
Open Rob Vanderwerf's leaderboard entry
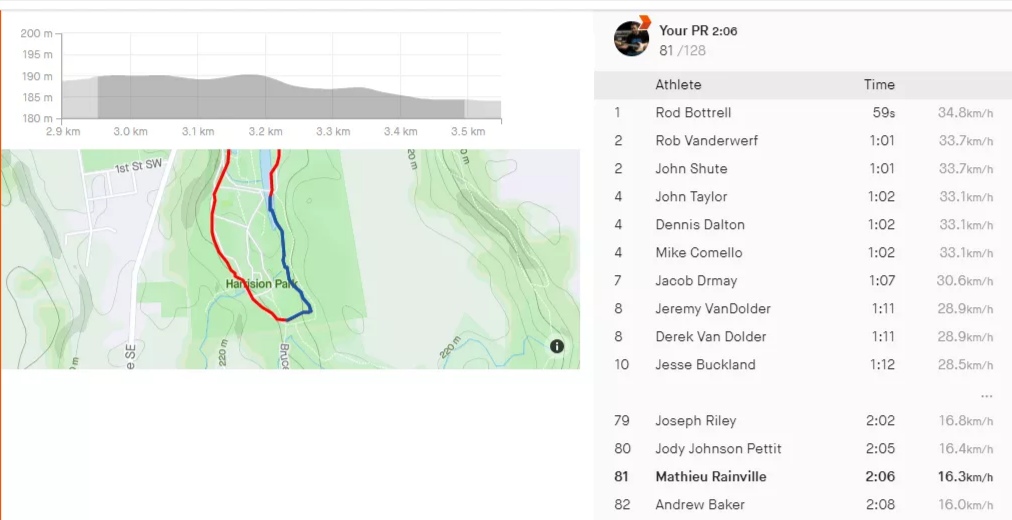click(706, 141)
